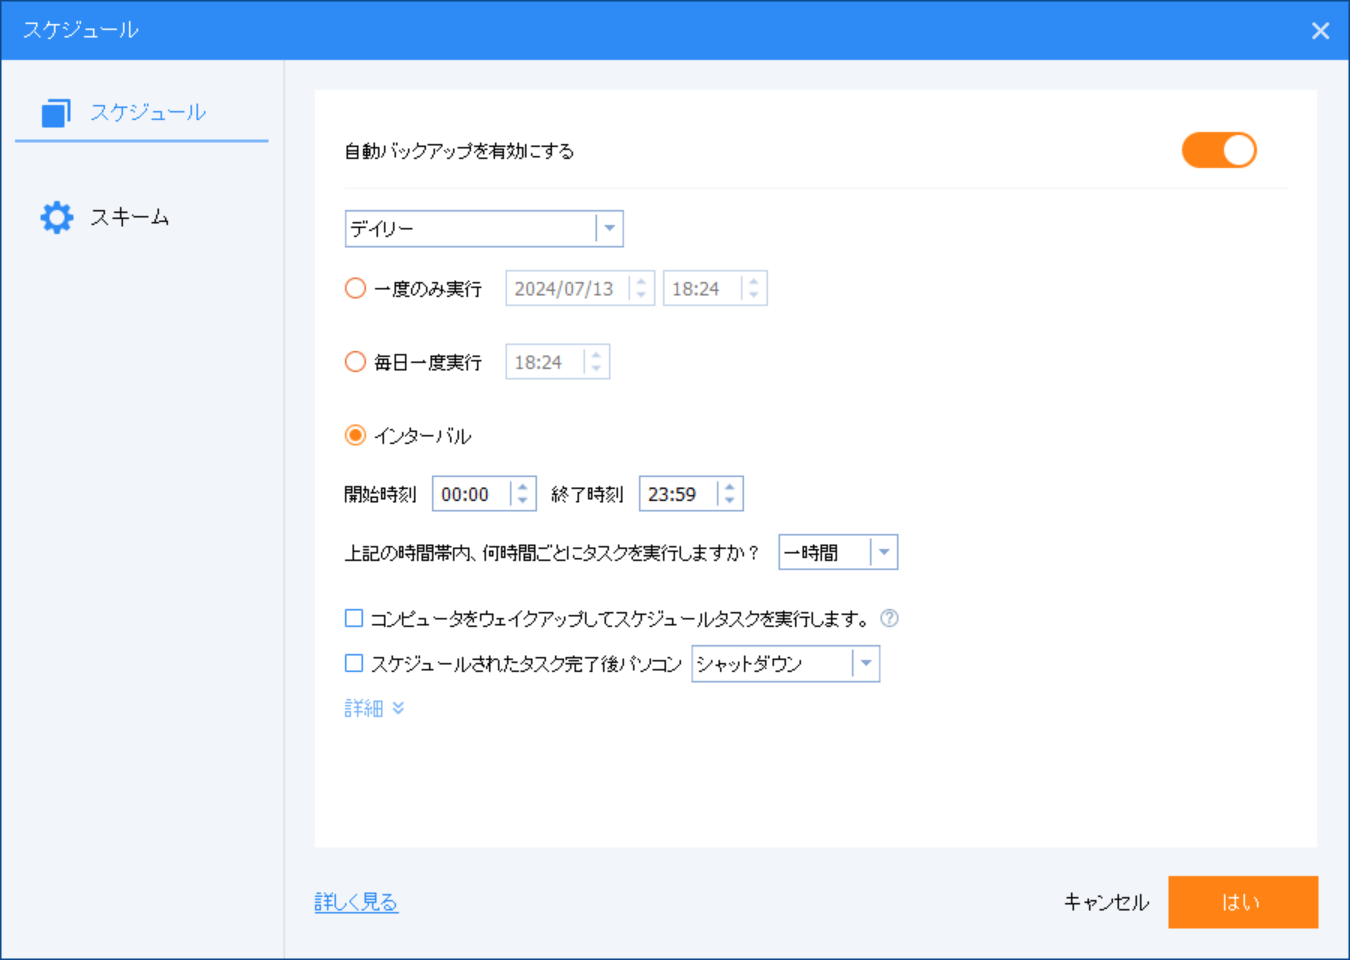Close the スケジュール dialog with X
This screenshot has height=960, width=1350.
[1320, 31]
